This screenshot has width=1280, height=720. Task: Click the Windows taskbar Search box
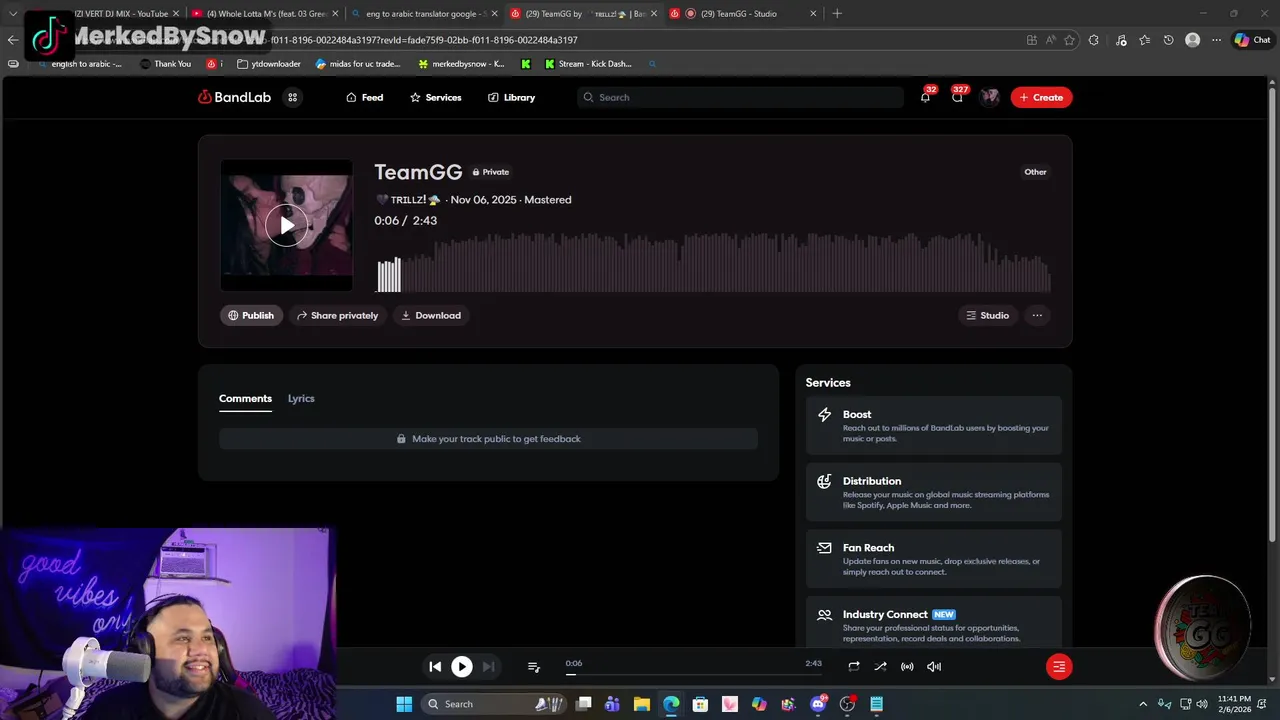(494, 704)
